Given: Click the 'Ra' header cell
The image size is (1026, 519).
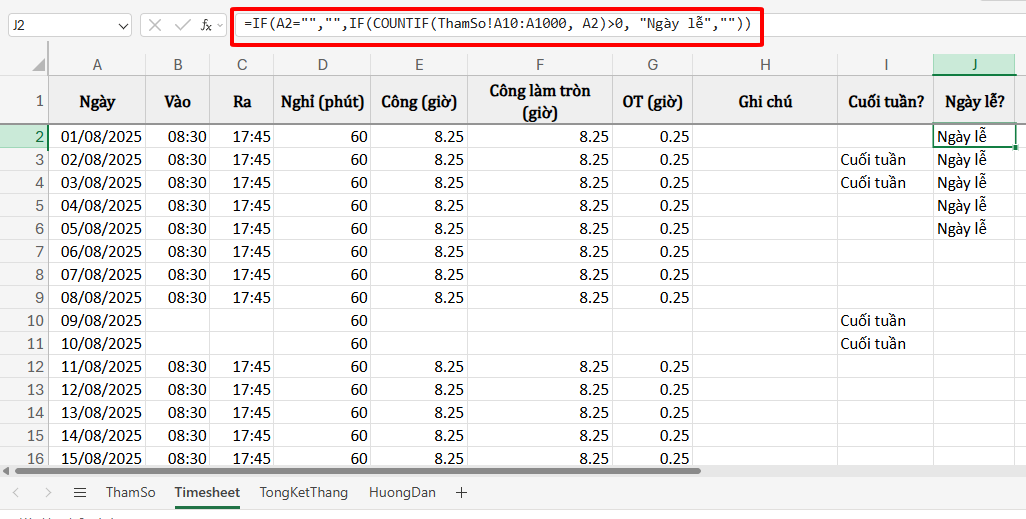Looking at the screenshot, I should point(242,101).
